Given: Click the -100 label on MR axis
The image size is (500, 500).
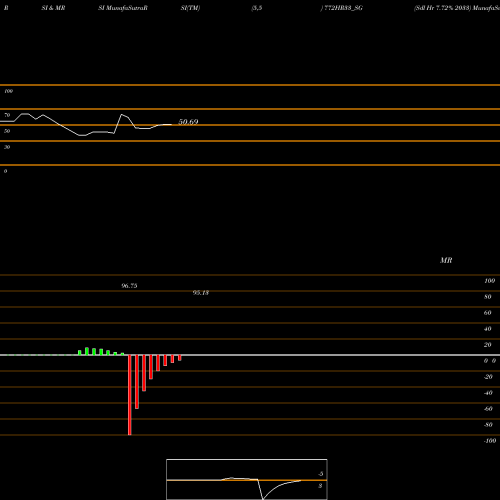Looking at the screenshot, I should pyautogui.click(x=490, y=441).
